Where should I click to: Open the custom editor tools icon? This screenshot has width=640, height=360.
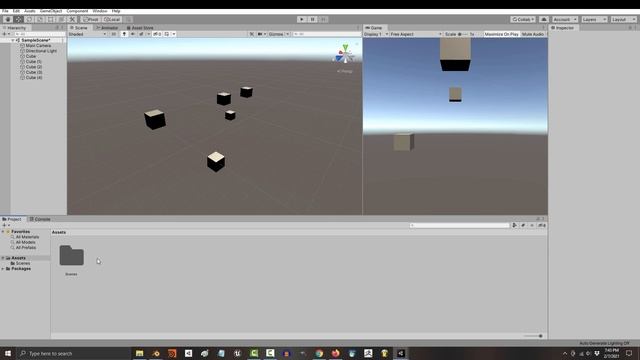72,19
